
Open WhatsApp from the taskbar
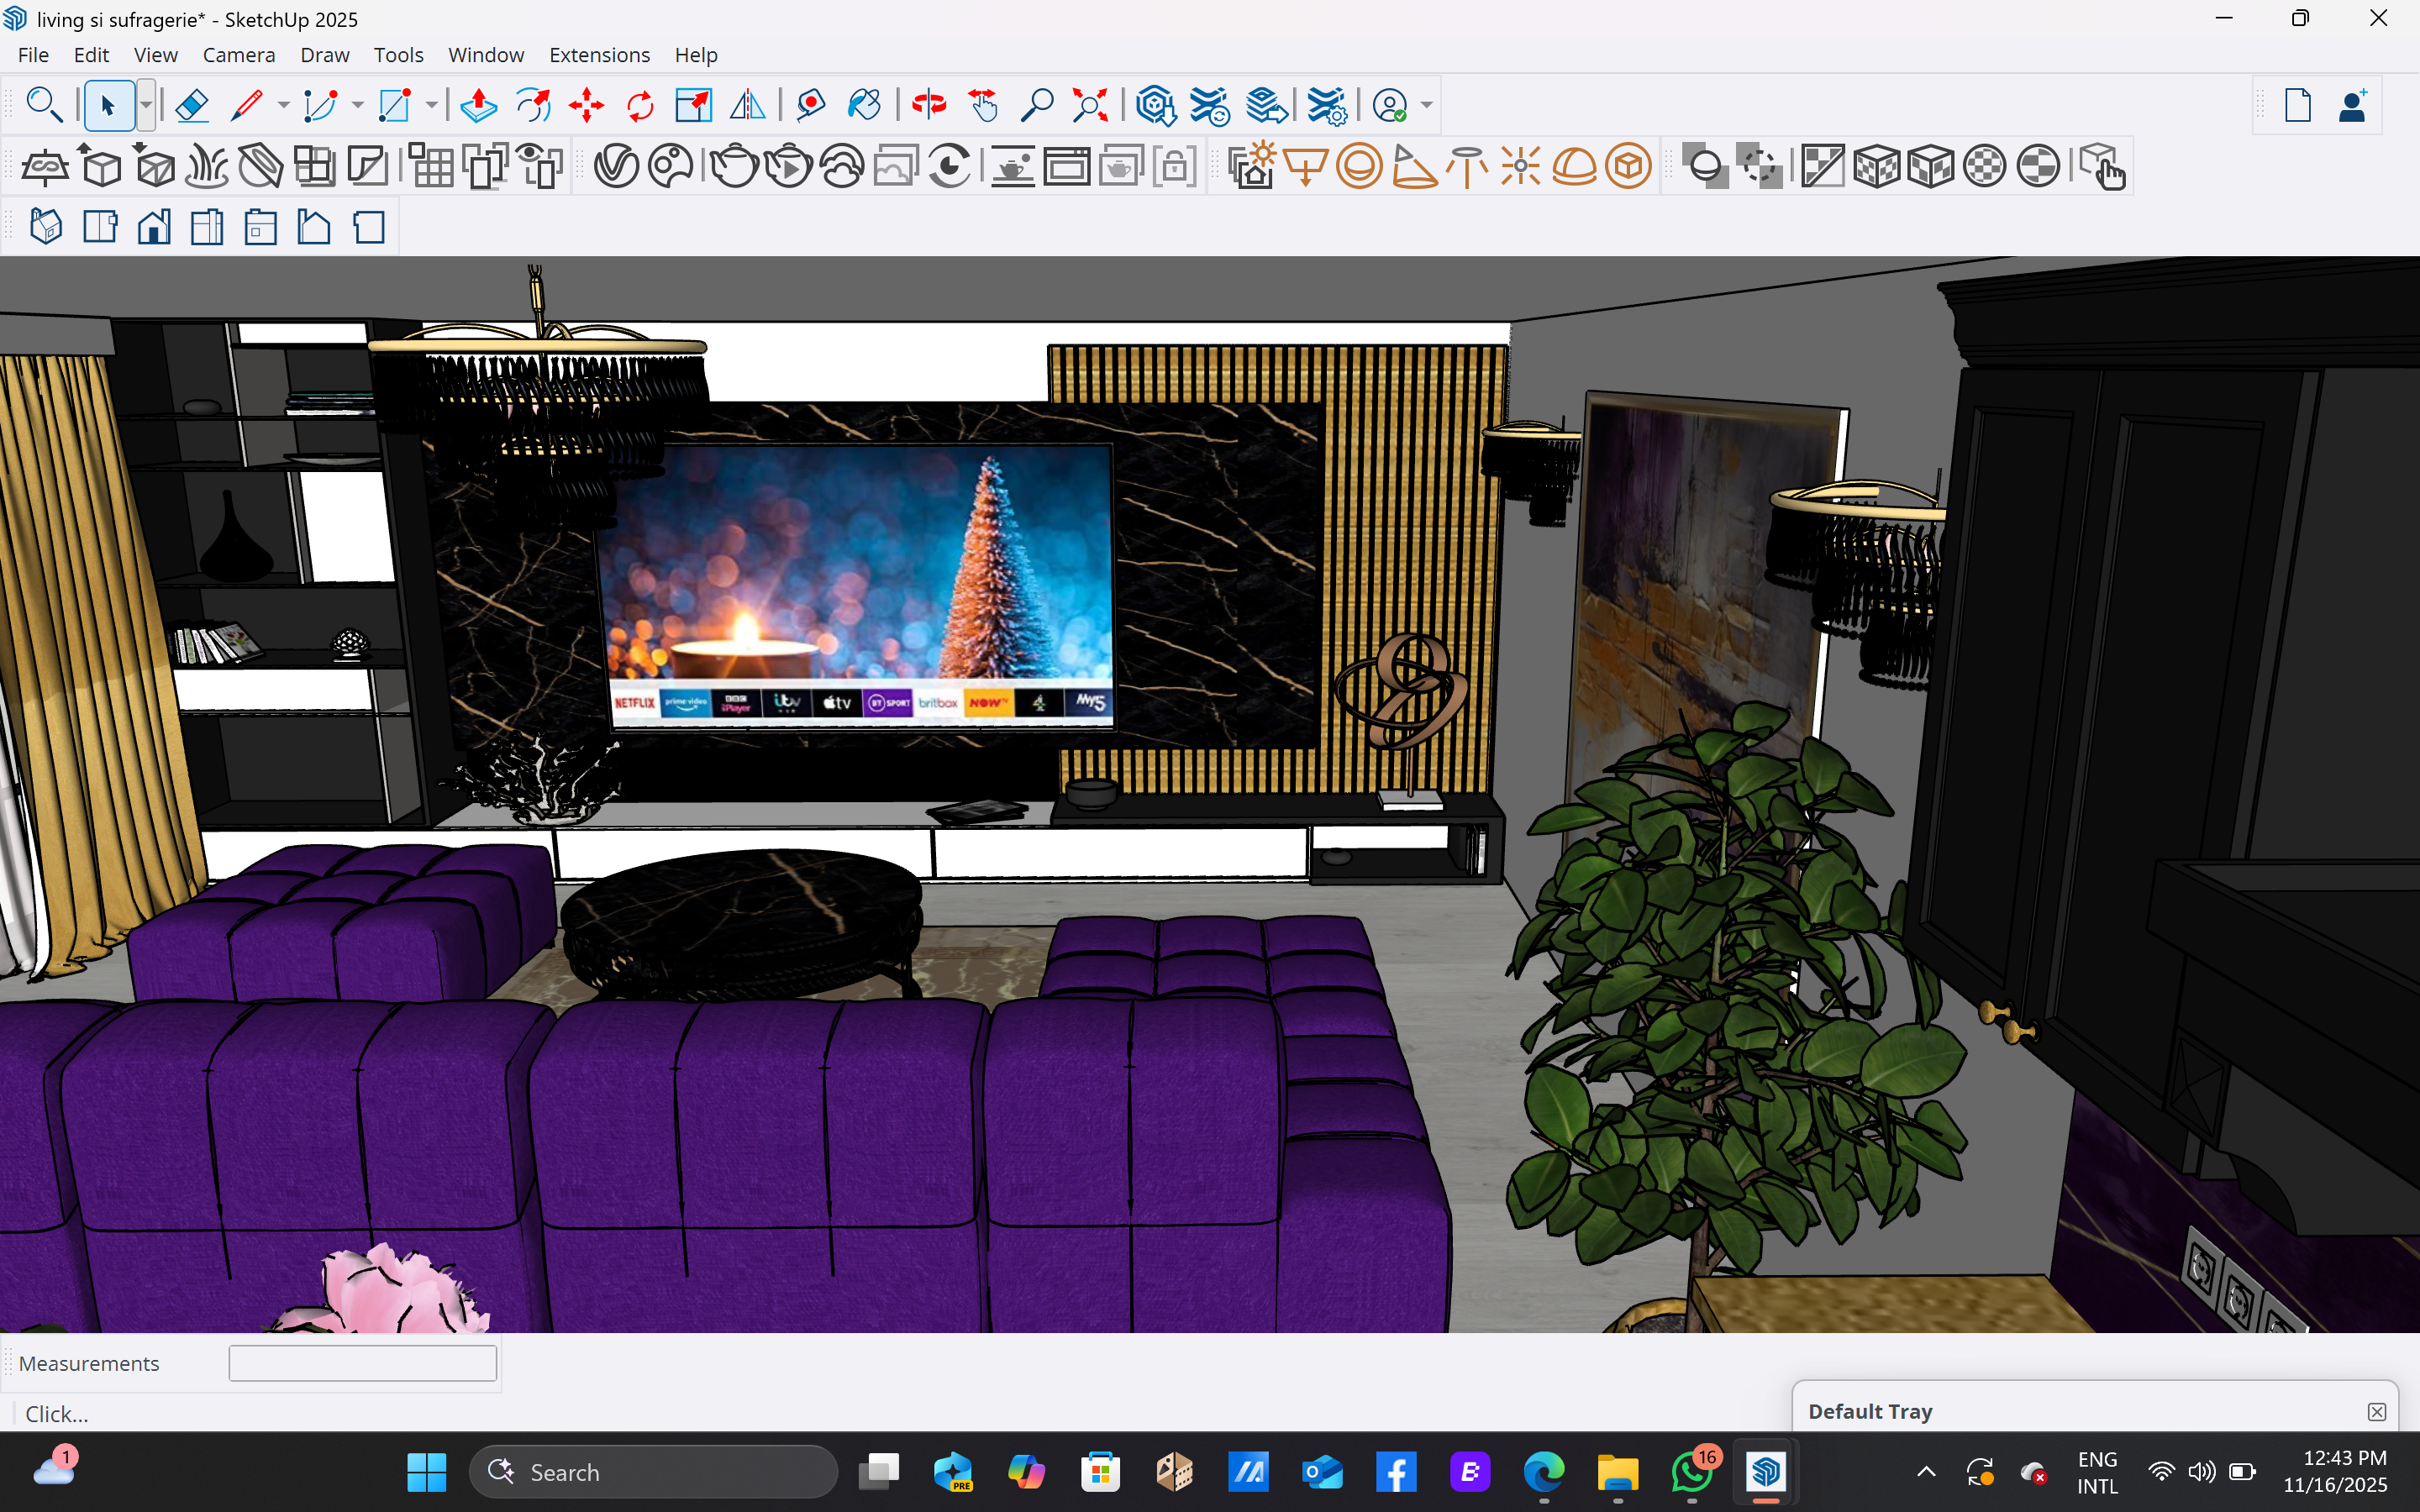pos(1690,1472)
